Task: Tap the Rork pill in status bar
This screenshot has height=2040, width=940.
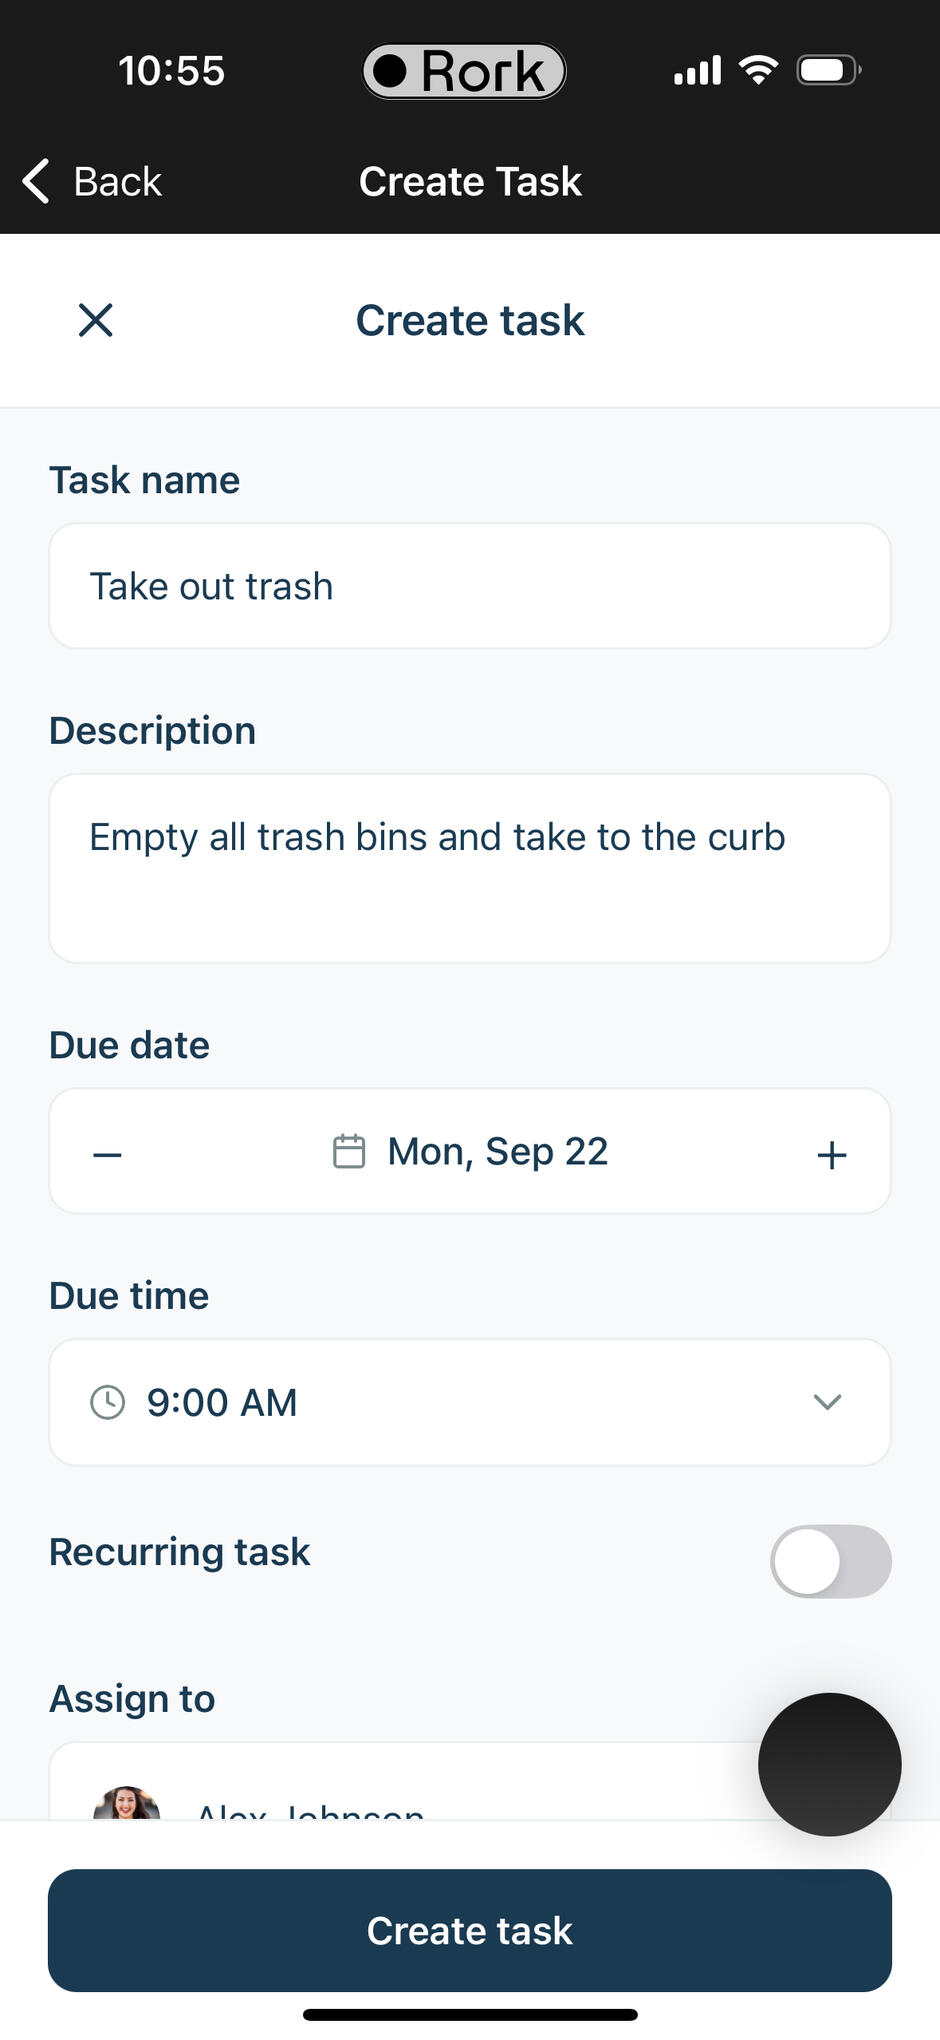Action: [464, 71]
